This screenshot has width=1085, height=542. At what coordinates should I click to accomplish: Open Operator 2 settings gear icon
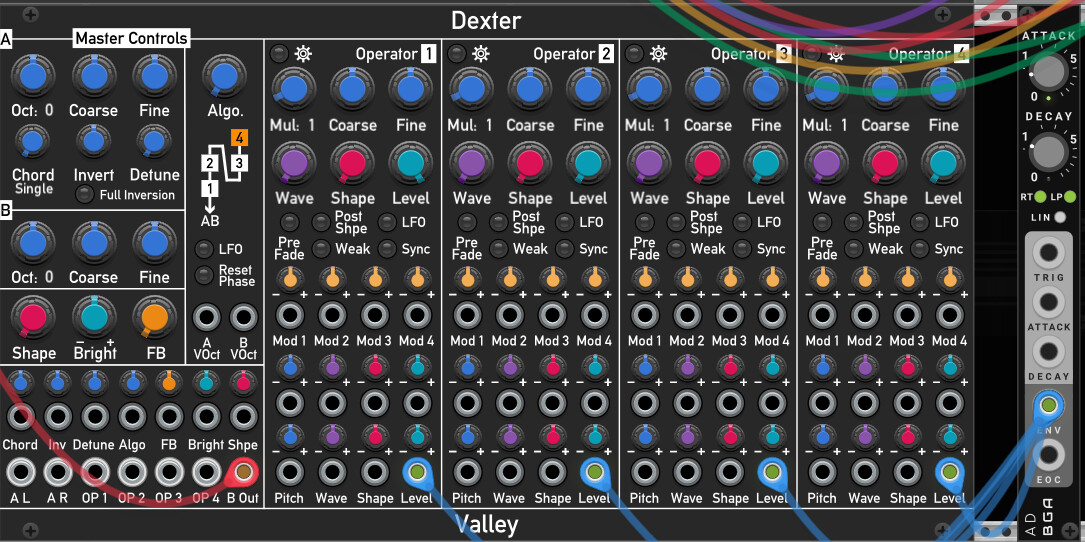coord(480,54)
